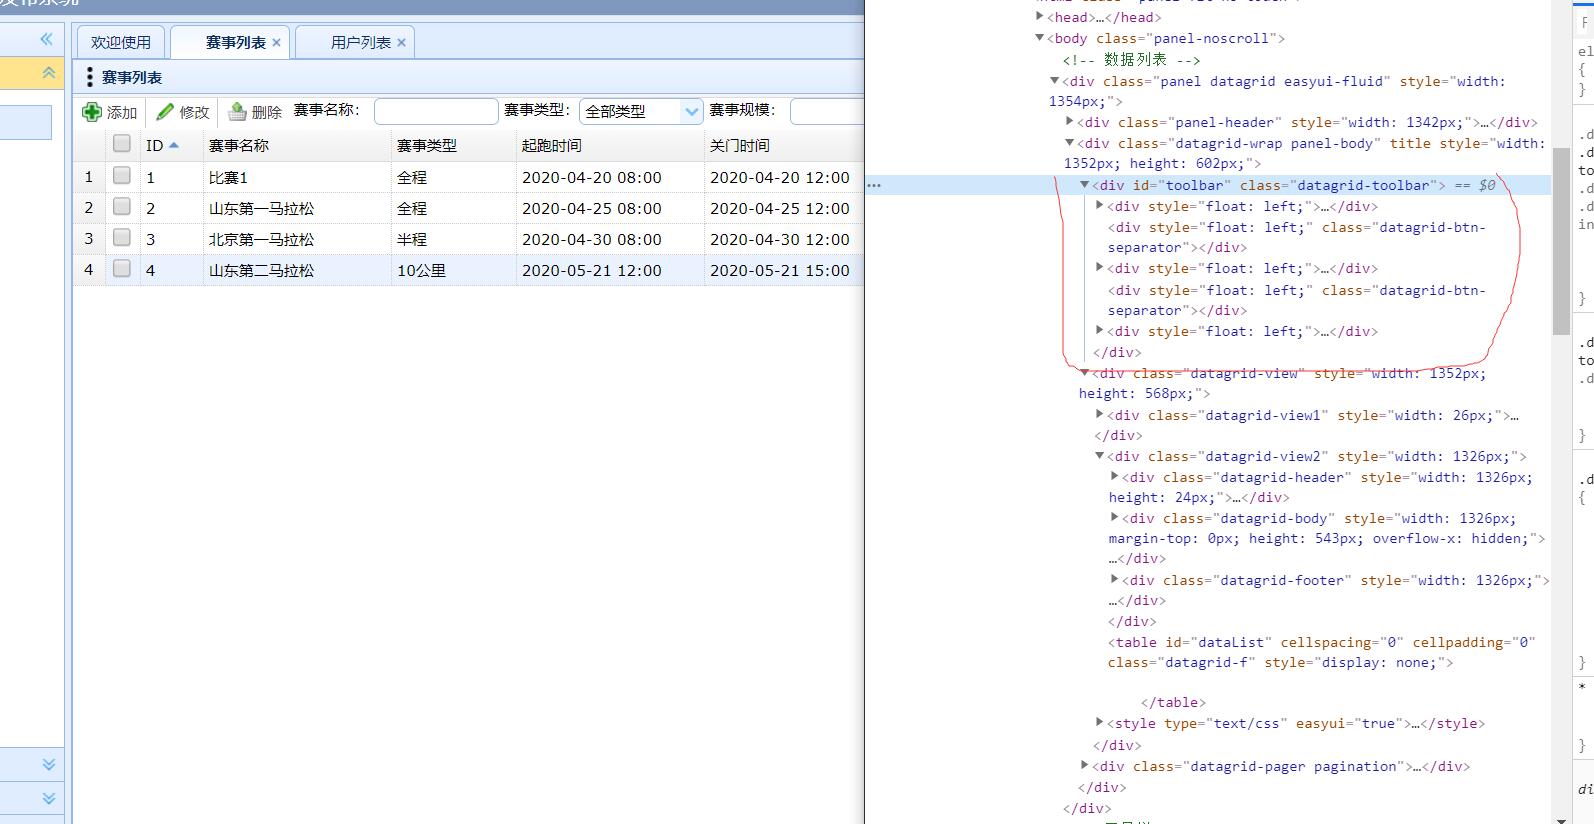Collapse the toolbar div node
This screenshot has width=1594, height=824.
click(1085, 185)
